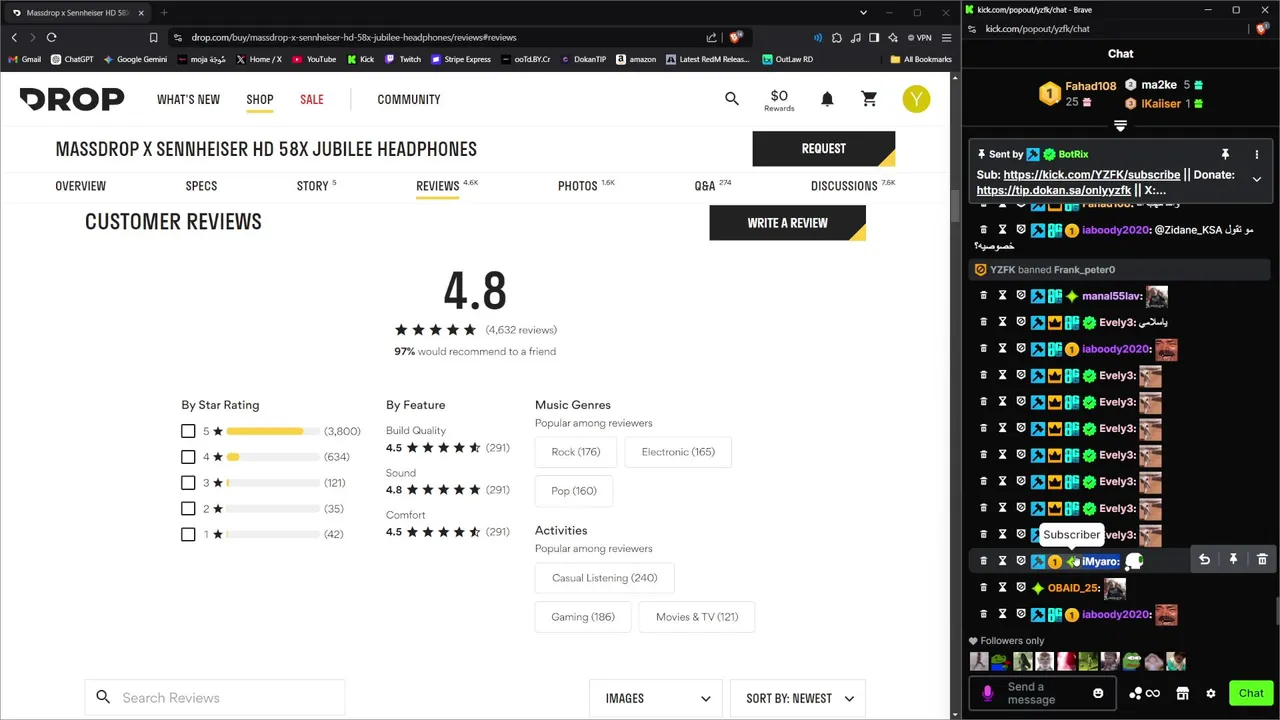Select the Gaming (186) activity chip
The width and height of the screenshot is (1280, 720).
583,617
